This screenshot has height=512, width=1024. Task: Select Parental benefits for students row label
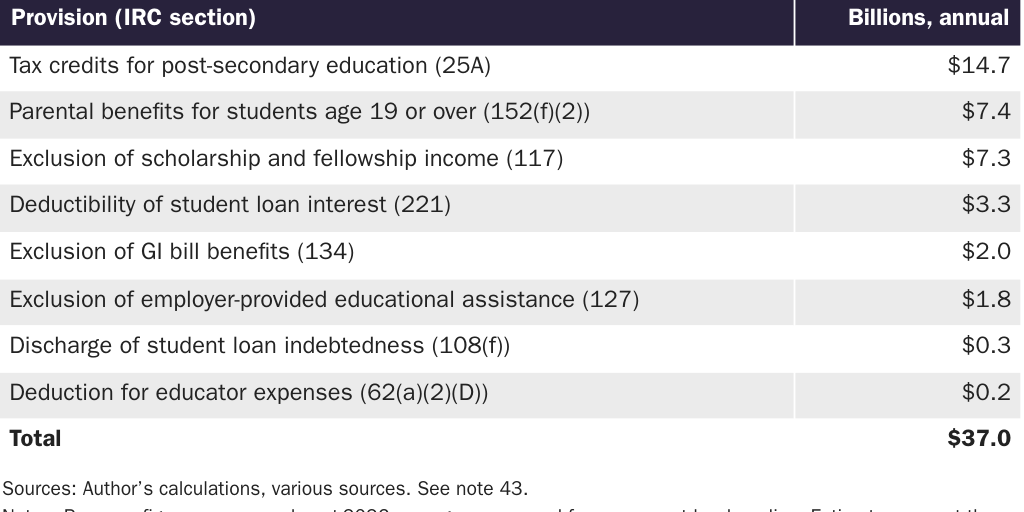coord(299,112)
